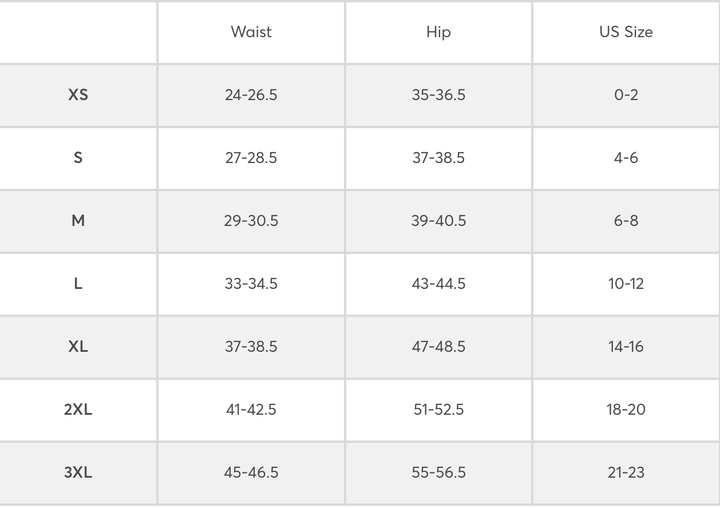The image size is (720, 508).
Task: Click hip measurement 47-48.5
Action: point(438,347)
